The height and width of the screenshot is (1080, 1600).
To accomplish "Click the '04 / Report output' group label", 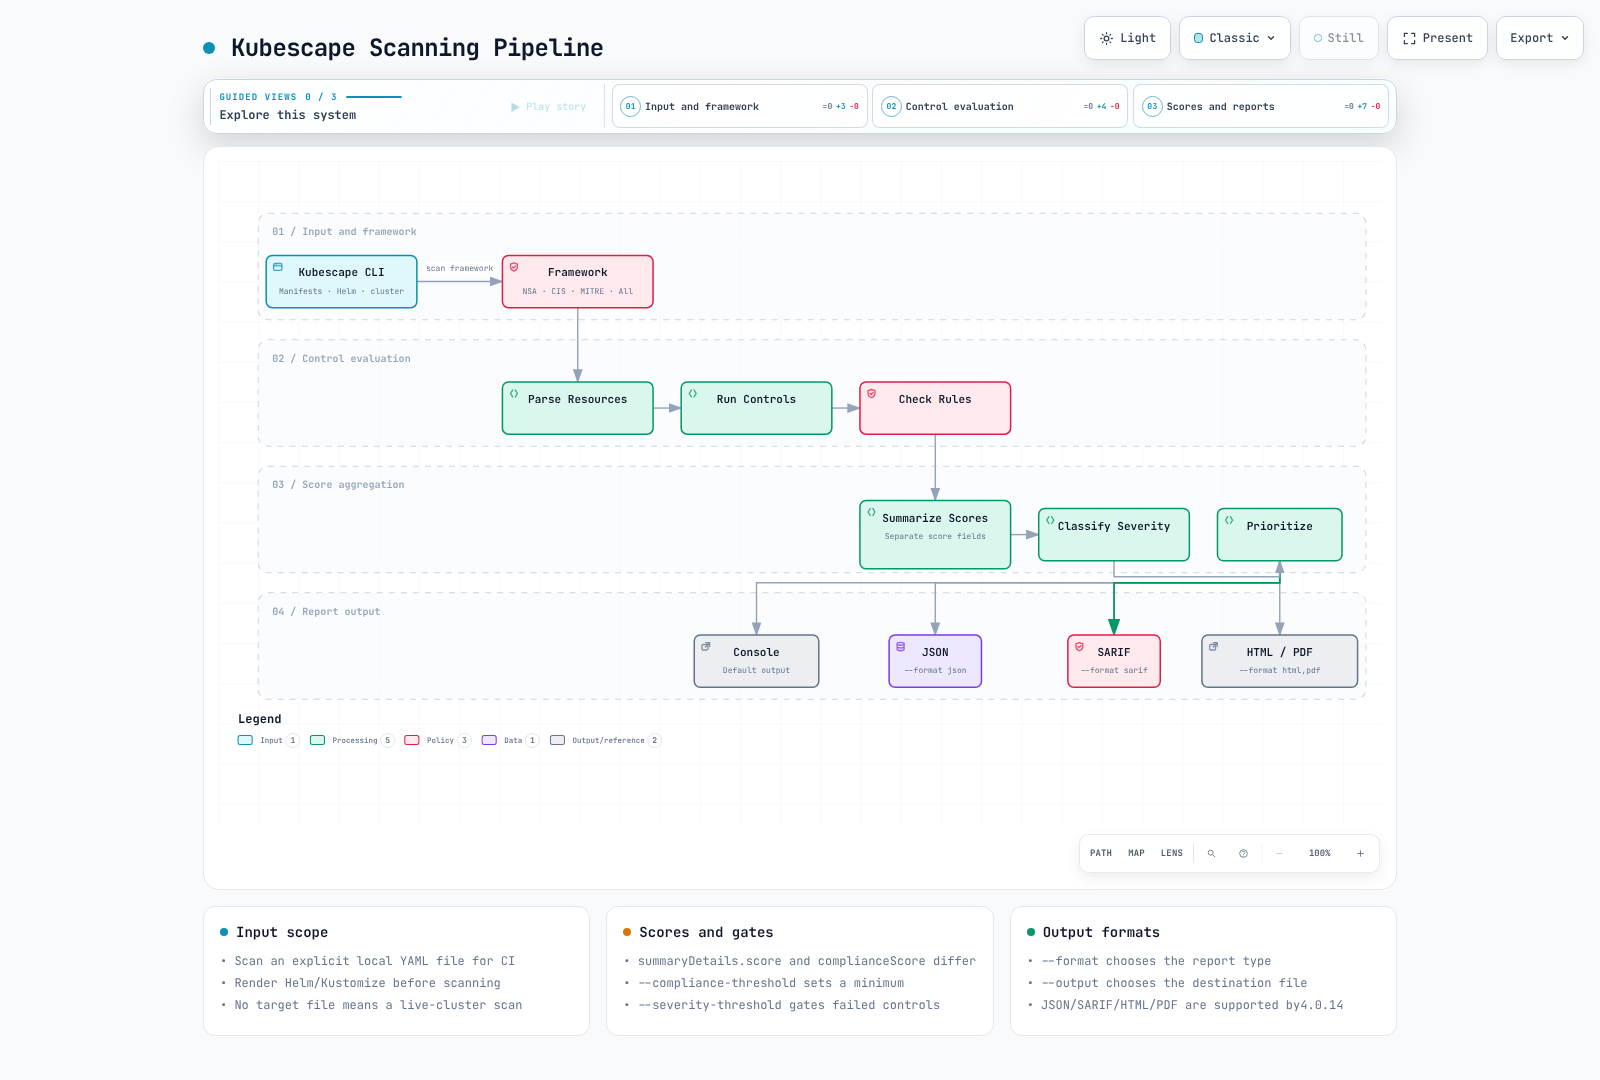I will coord(326,612).
